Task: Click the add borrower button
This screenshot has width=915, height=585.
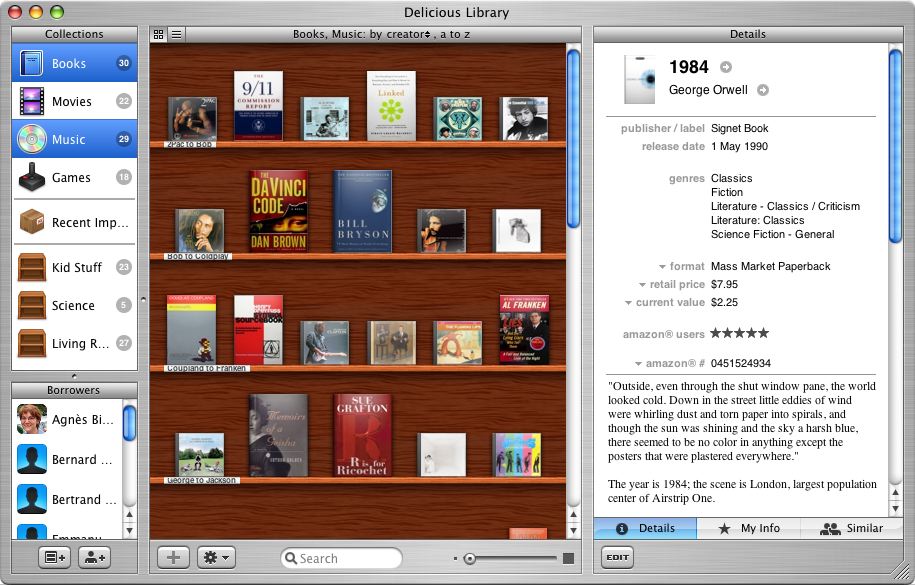Action: click(95, 558)
